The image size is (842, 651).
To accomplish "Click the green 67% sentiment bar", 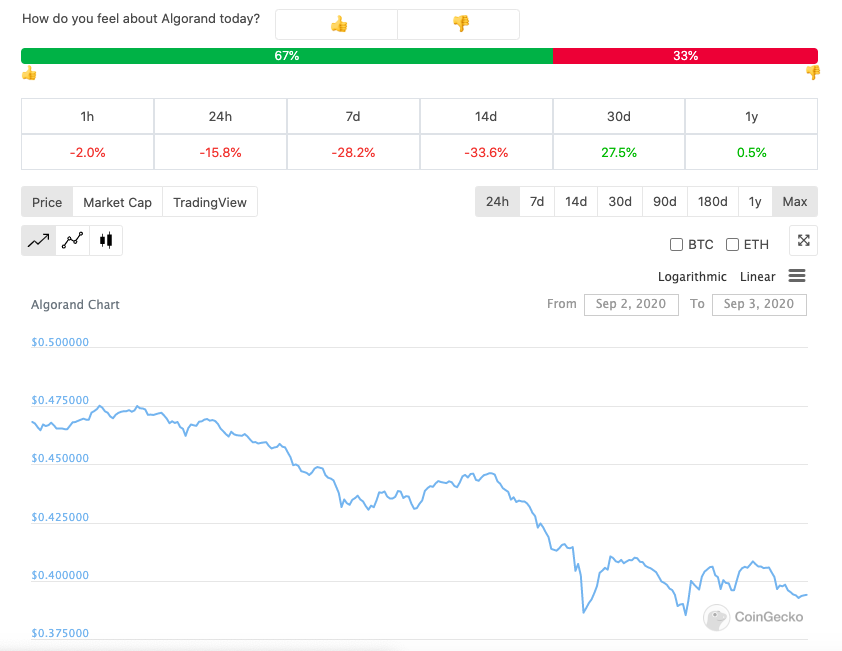I will click(287, 56).
